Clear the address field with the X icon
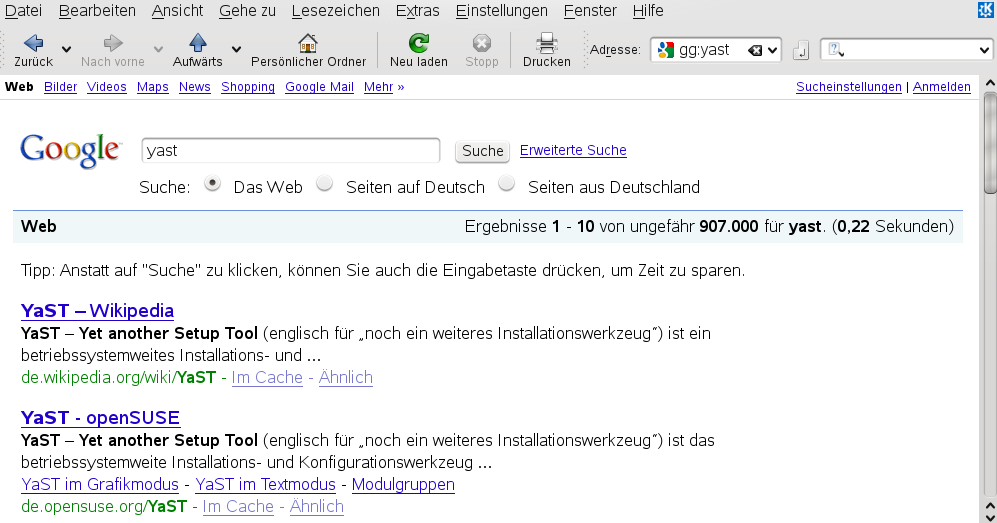This screenshot has height=523, width=997. click(x=755, y=50)
